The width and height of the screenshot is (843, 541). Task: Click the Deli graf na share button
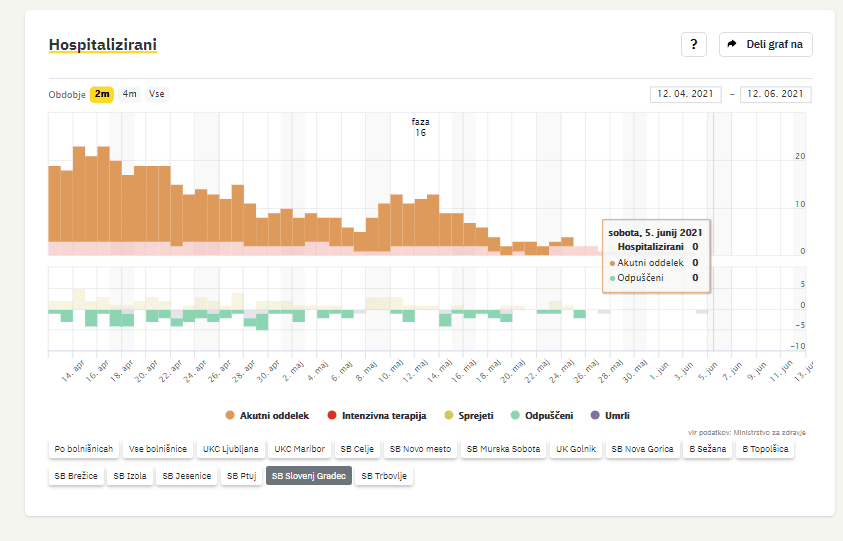(x=765, y=45)
